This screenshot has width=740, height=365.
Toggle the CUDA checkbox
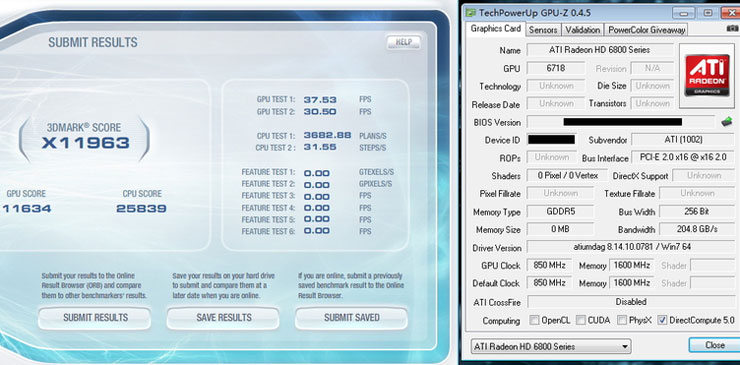pyautogui.click(x=580, y=320)
